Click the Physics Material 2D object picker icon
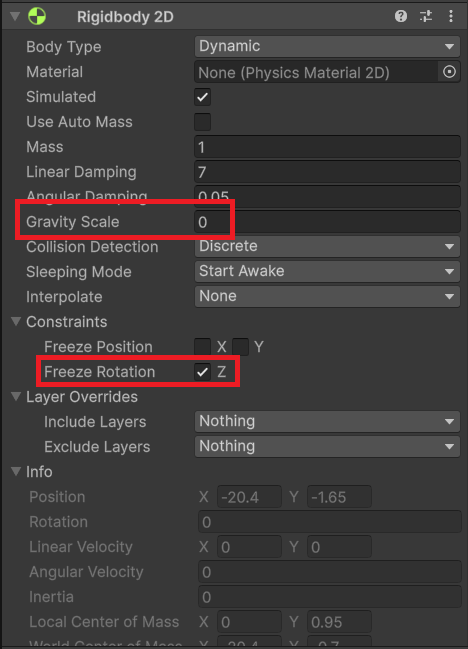This screenshot has width=468, height=649. click(449, 72)
